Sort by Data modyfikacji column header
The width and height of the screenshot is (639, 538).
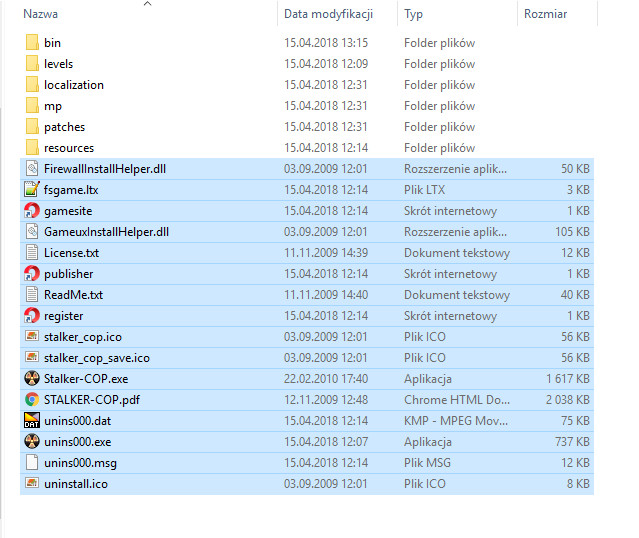tap(328, 14)
